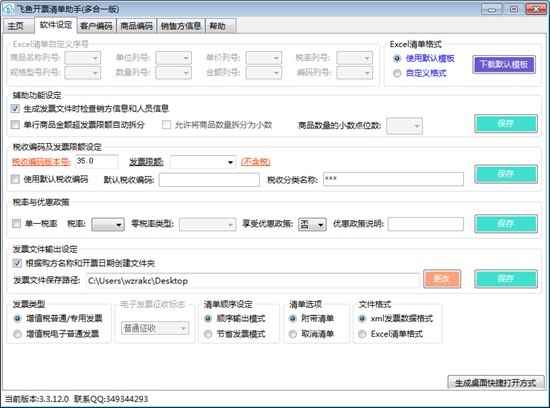Toggle 生成发票文件时检查销方信息和人员信息 checkbox
550x408 pixels.
point(90,109)
